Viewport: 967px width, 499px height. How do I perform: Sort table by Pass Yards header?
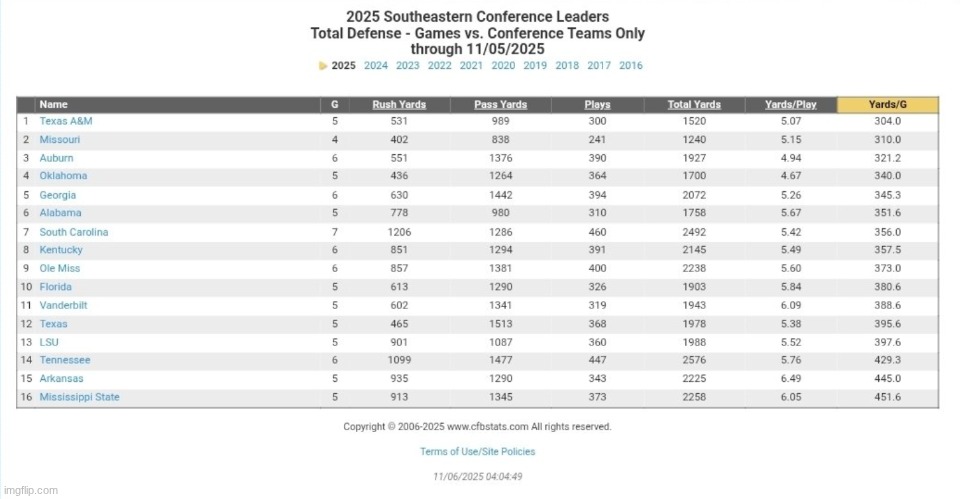pos(502,104)
